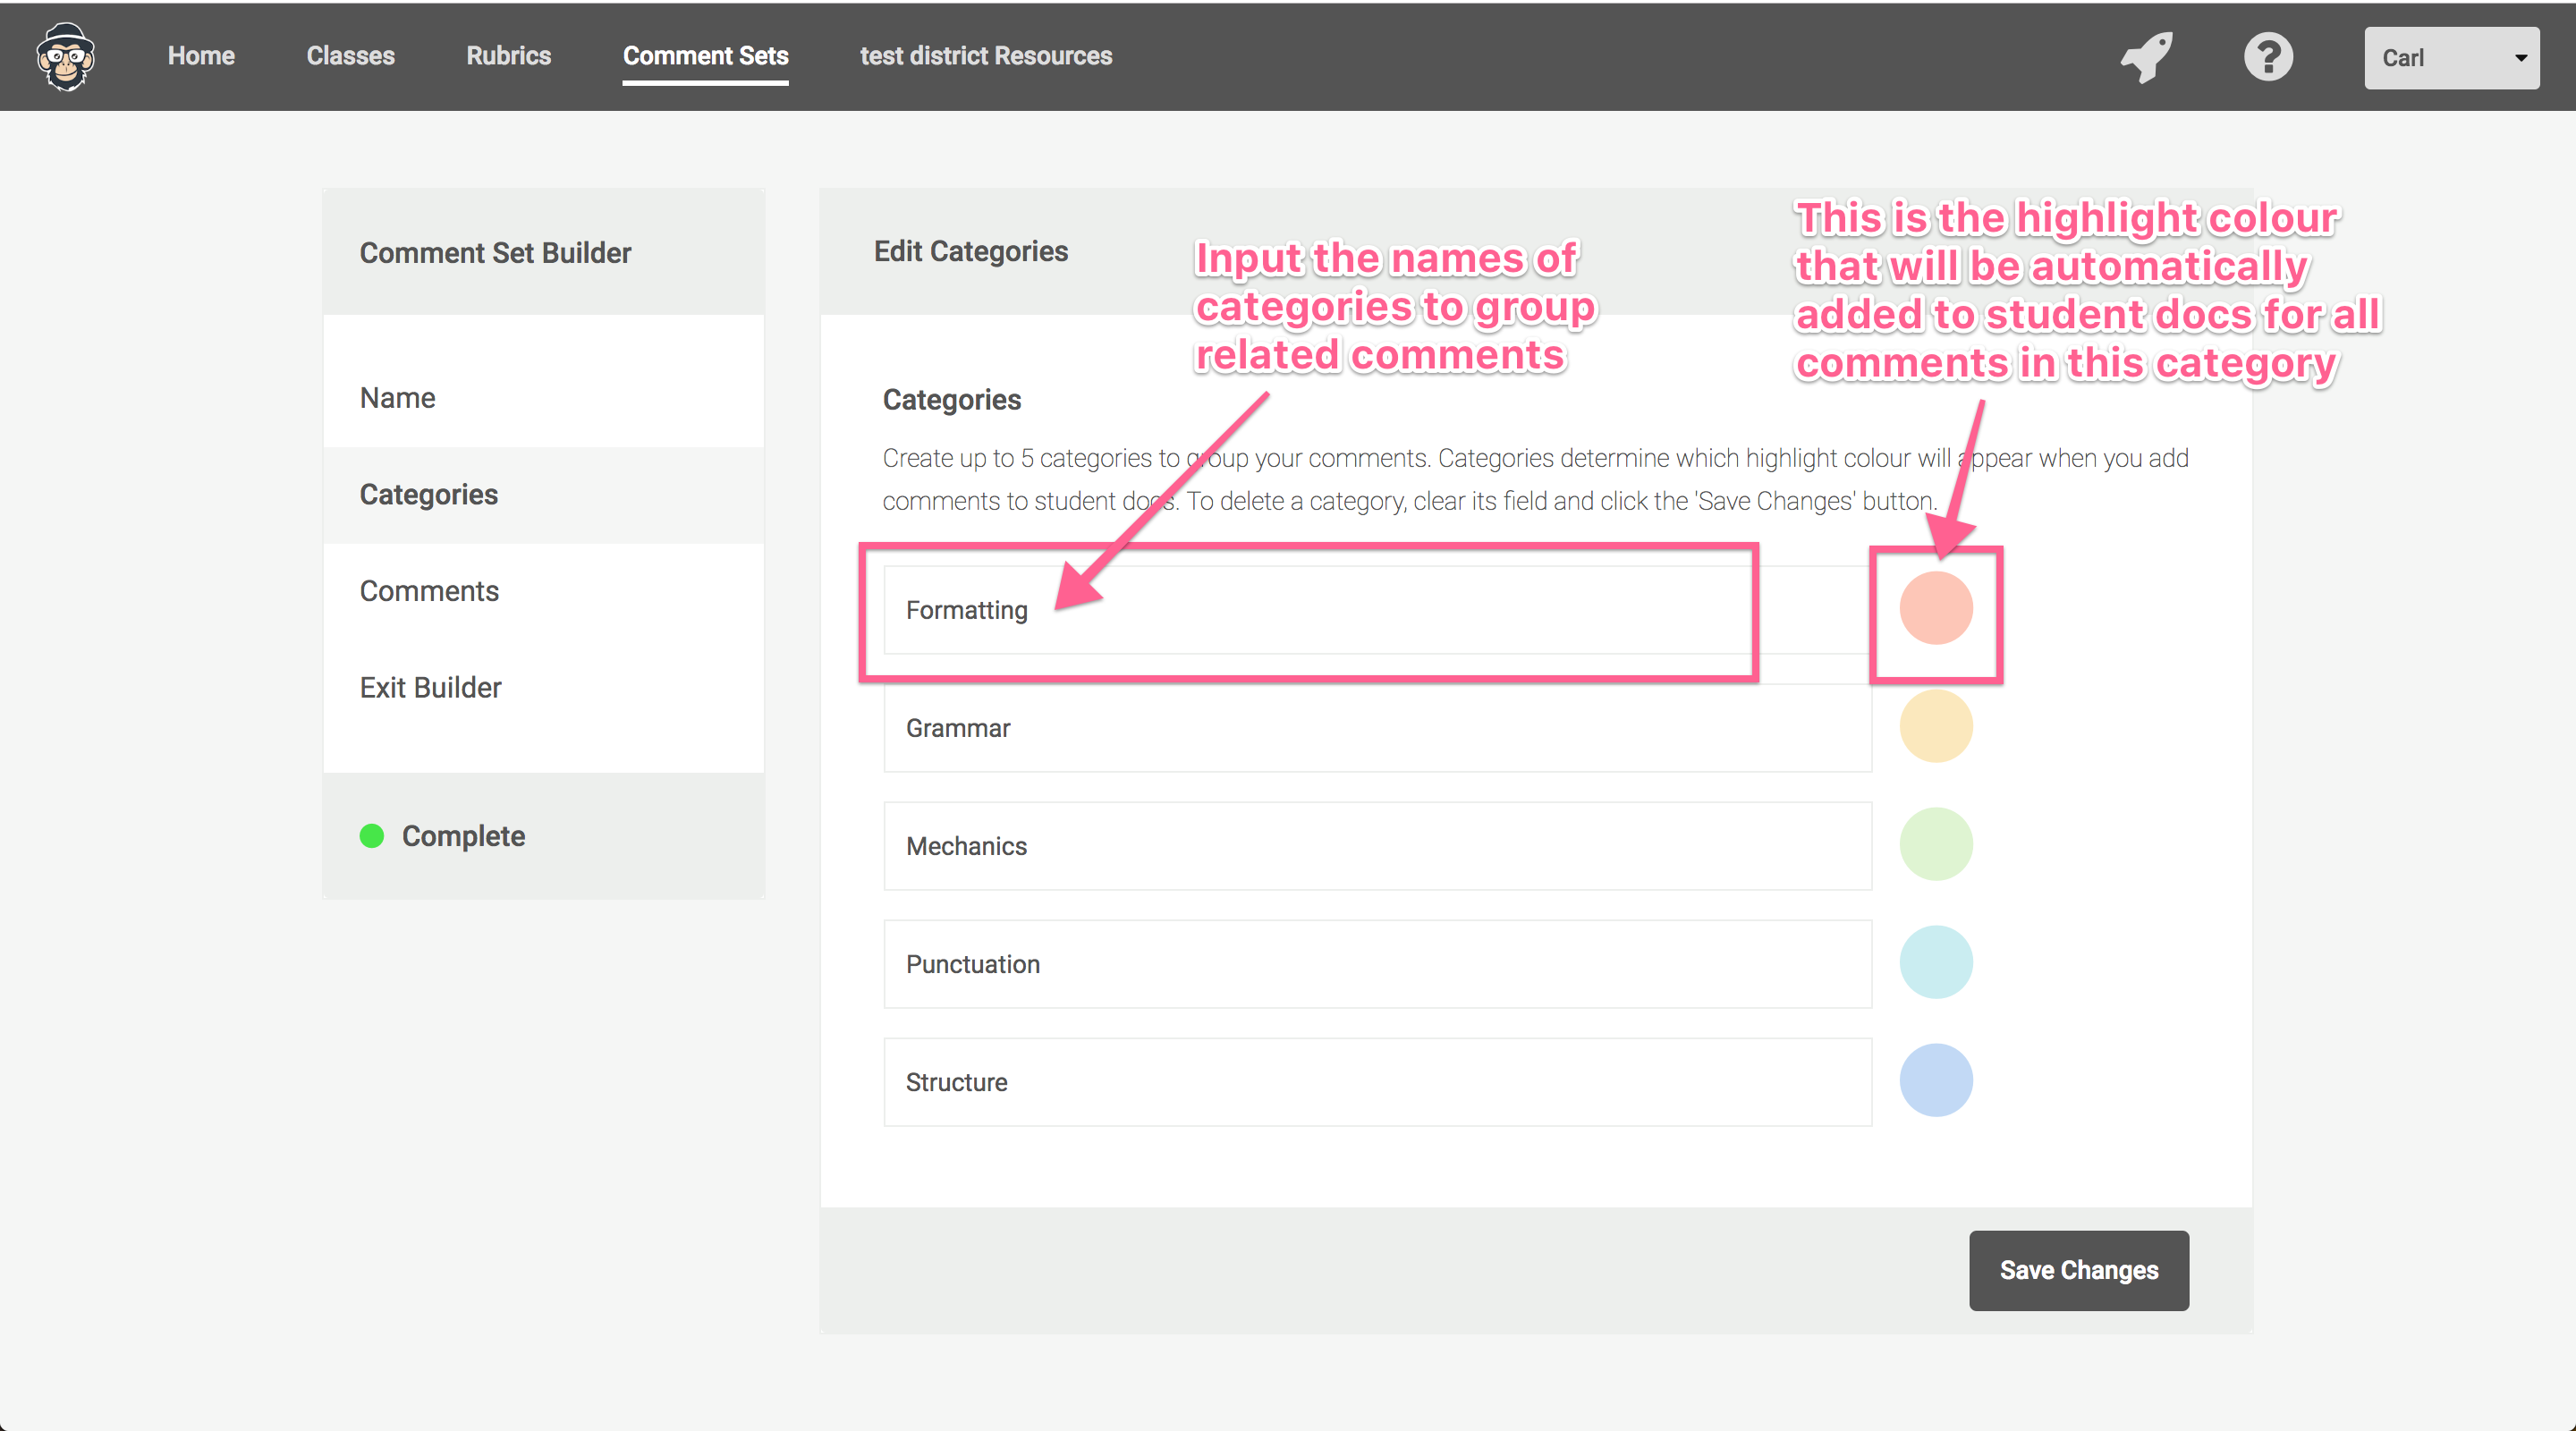Image resolution: width=2576 pixels, height=1431 pixels.
Task: Open test district Resources
Action: click(985, 56)
